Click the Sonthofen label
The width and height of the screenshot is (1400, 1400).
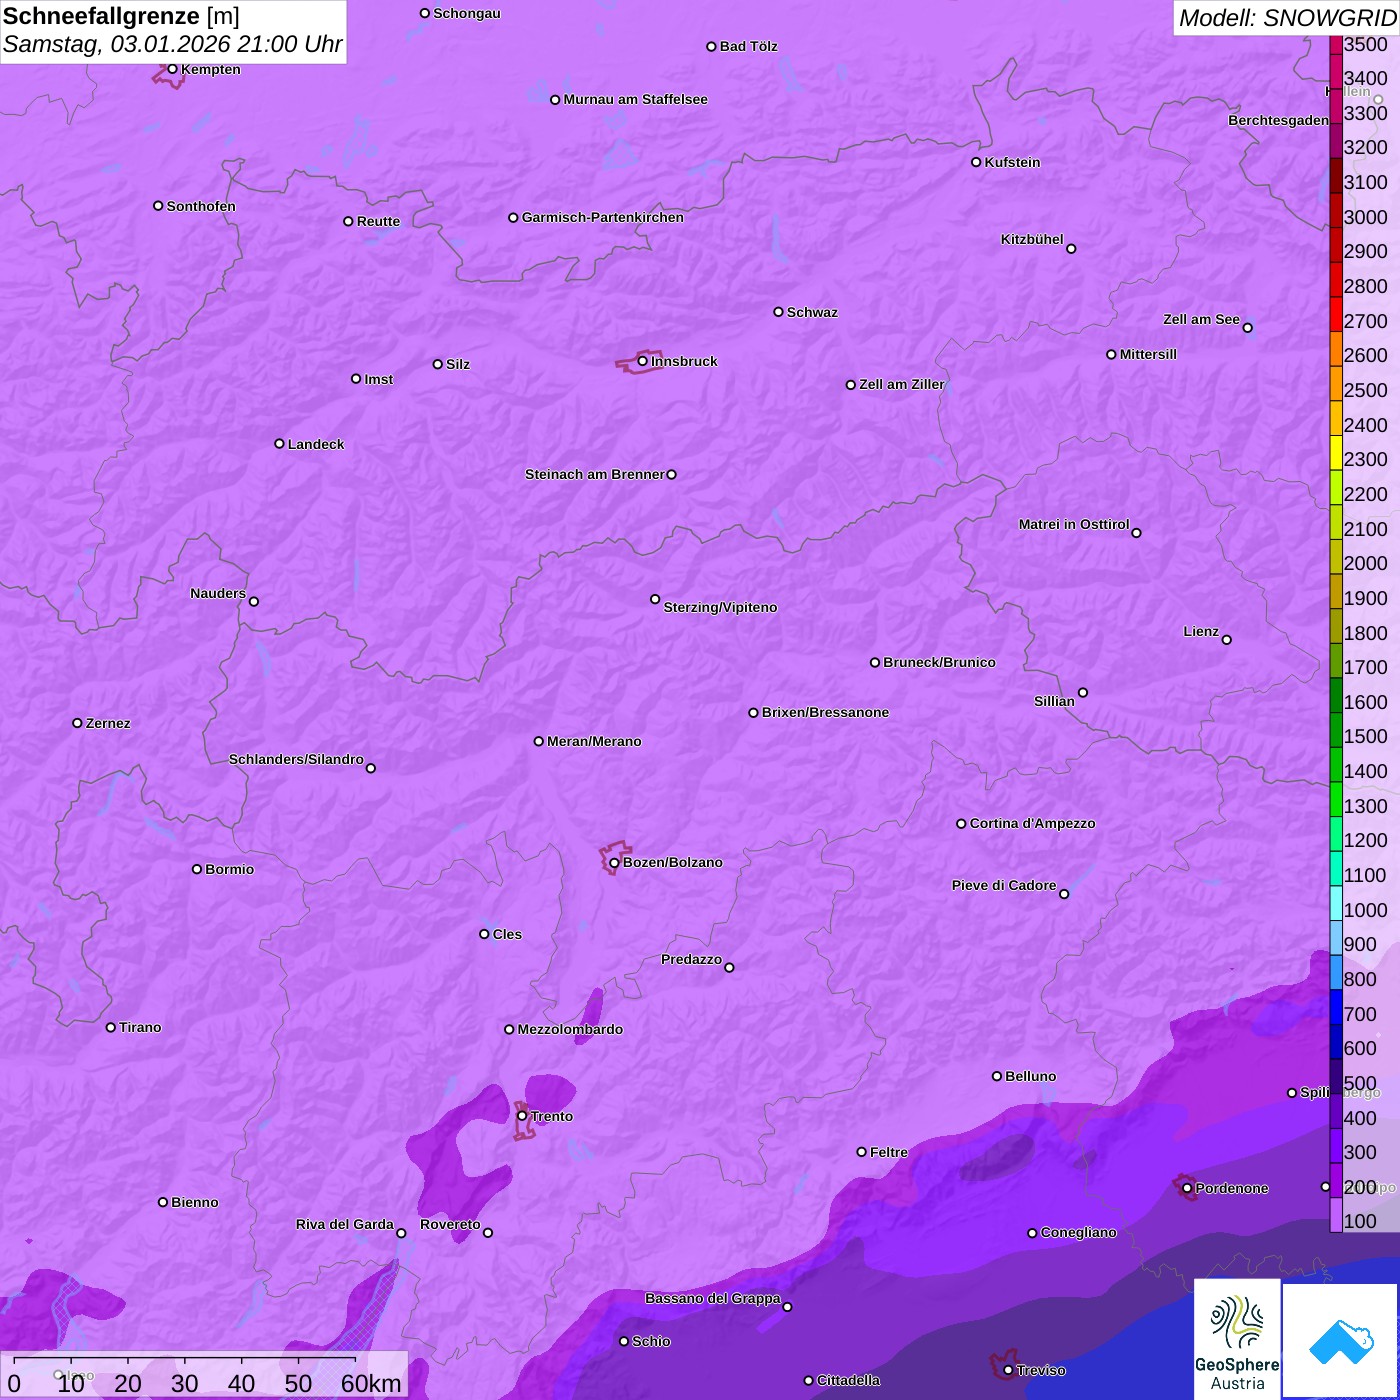tap(201, 206)
